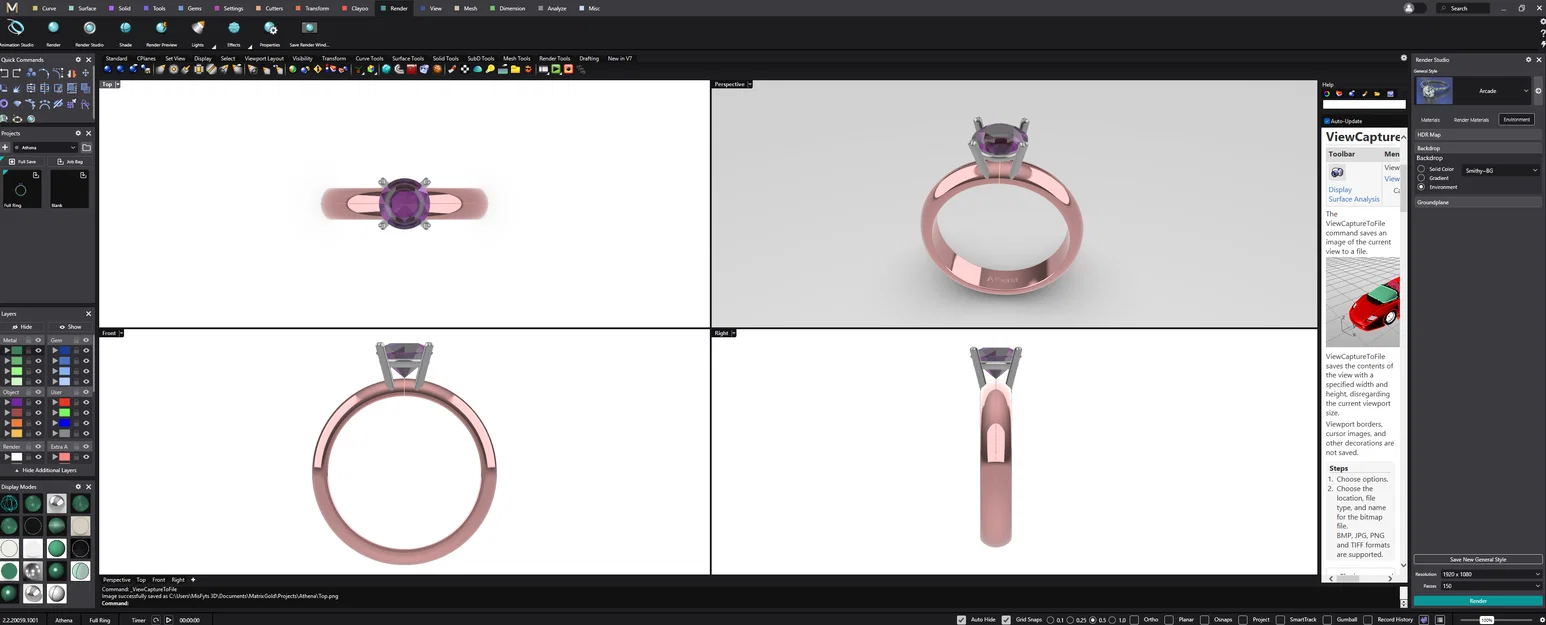Click the green play icon in render toolbar
This screenshot has width=1546, height=625.
click(555, 69)
